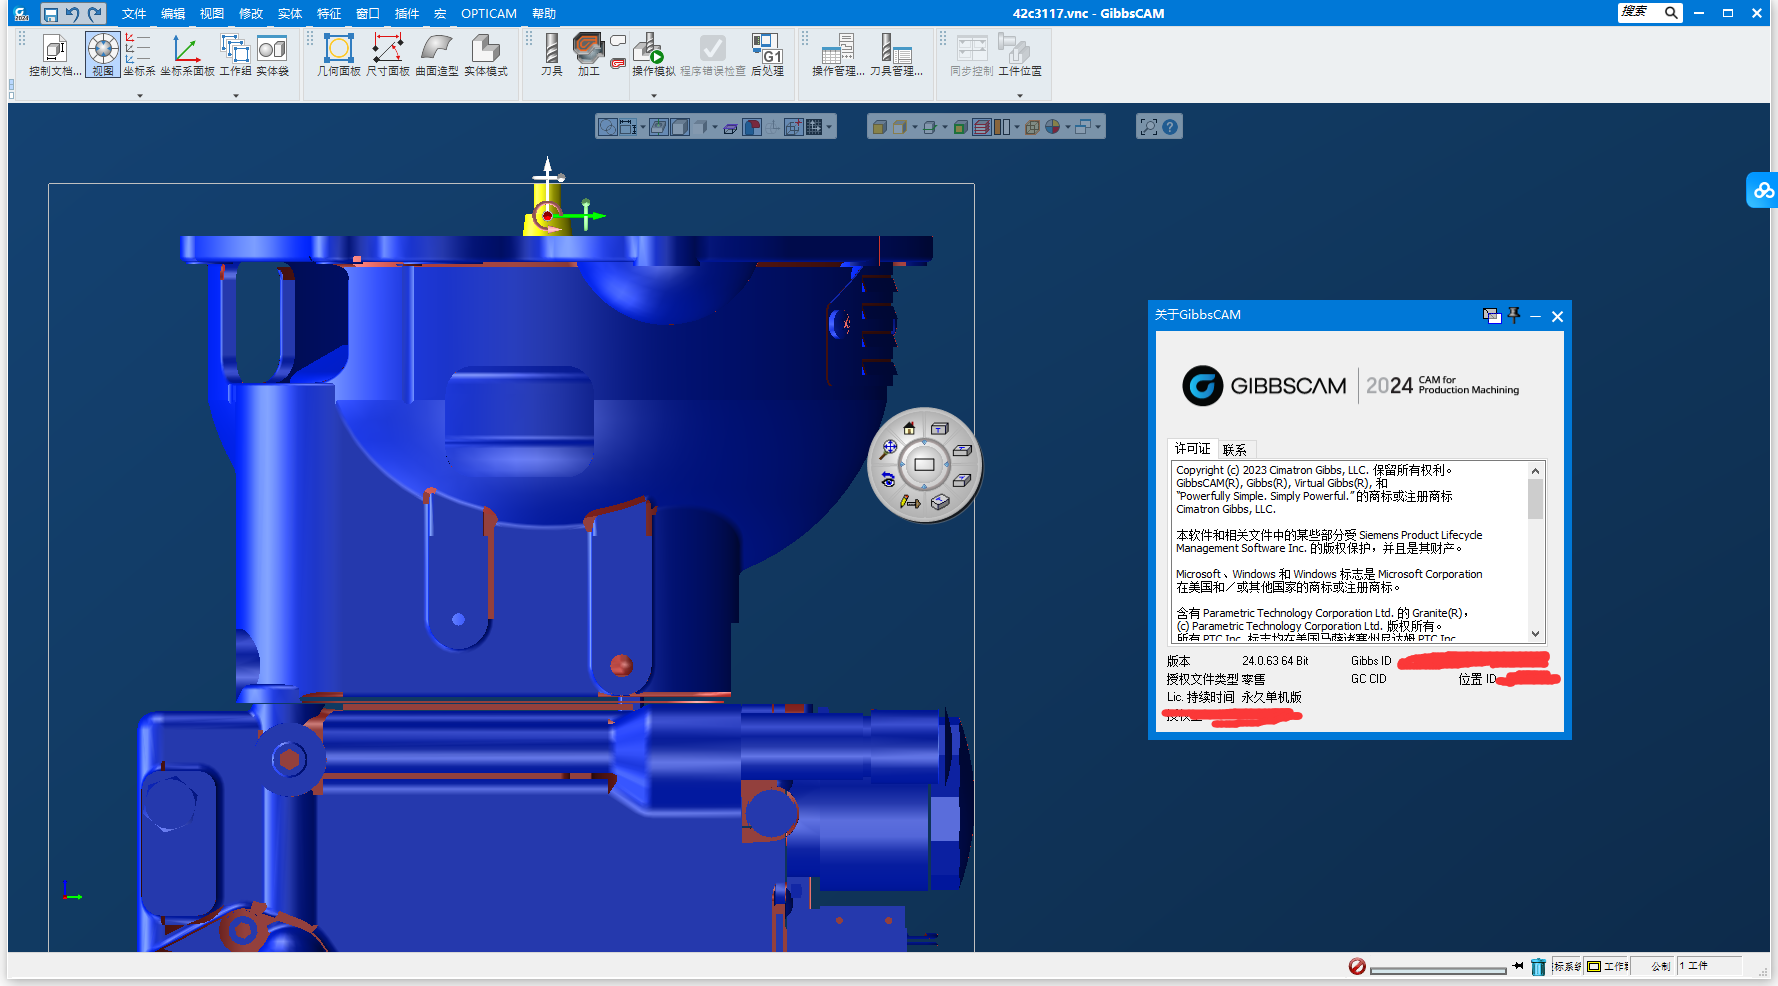Click the save icon in title bar

coord(50,13)
